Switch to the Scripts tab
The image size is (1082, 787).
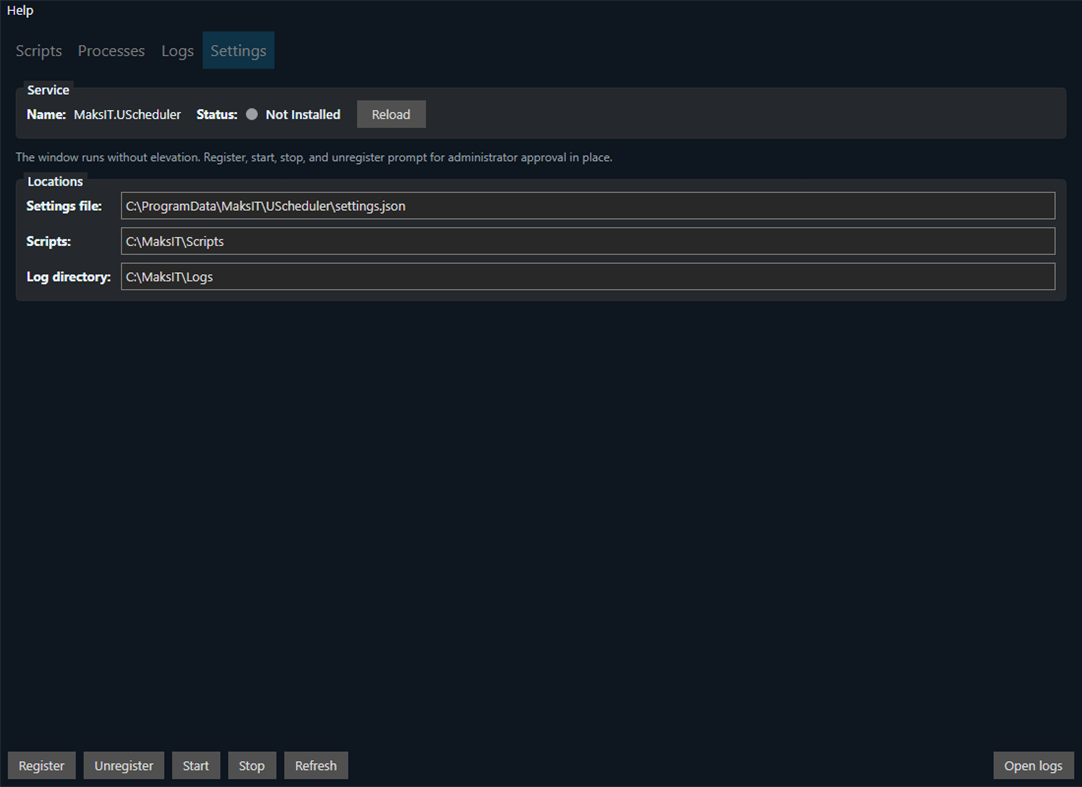[x=39, y=50]
